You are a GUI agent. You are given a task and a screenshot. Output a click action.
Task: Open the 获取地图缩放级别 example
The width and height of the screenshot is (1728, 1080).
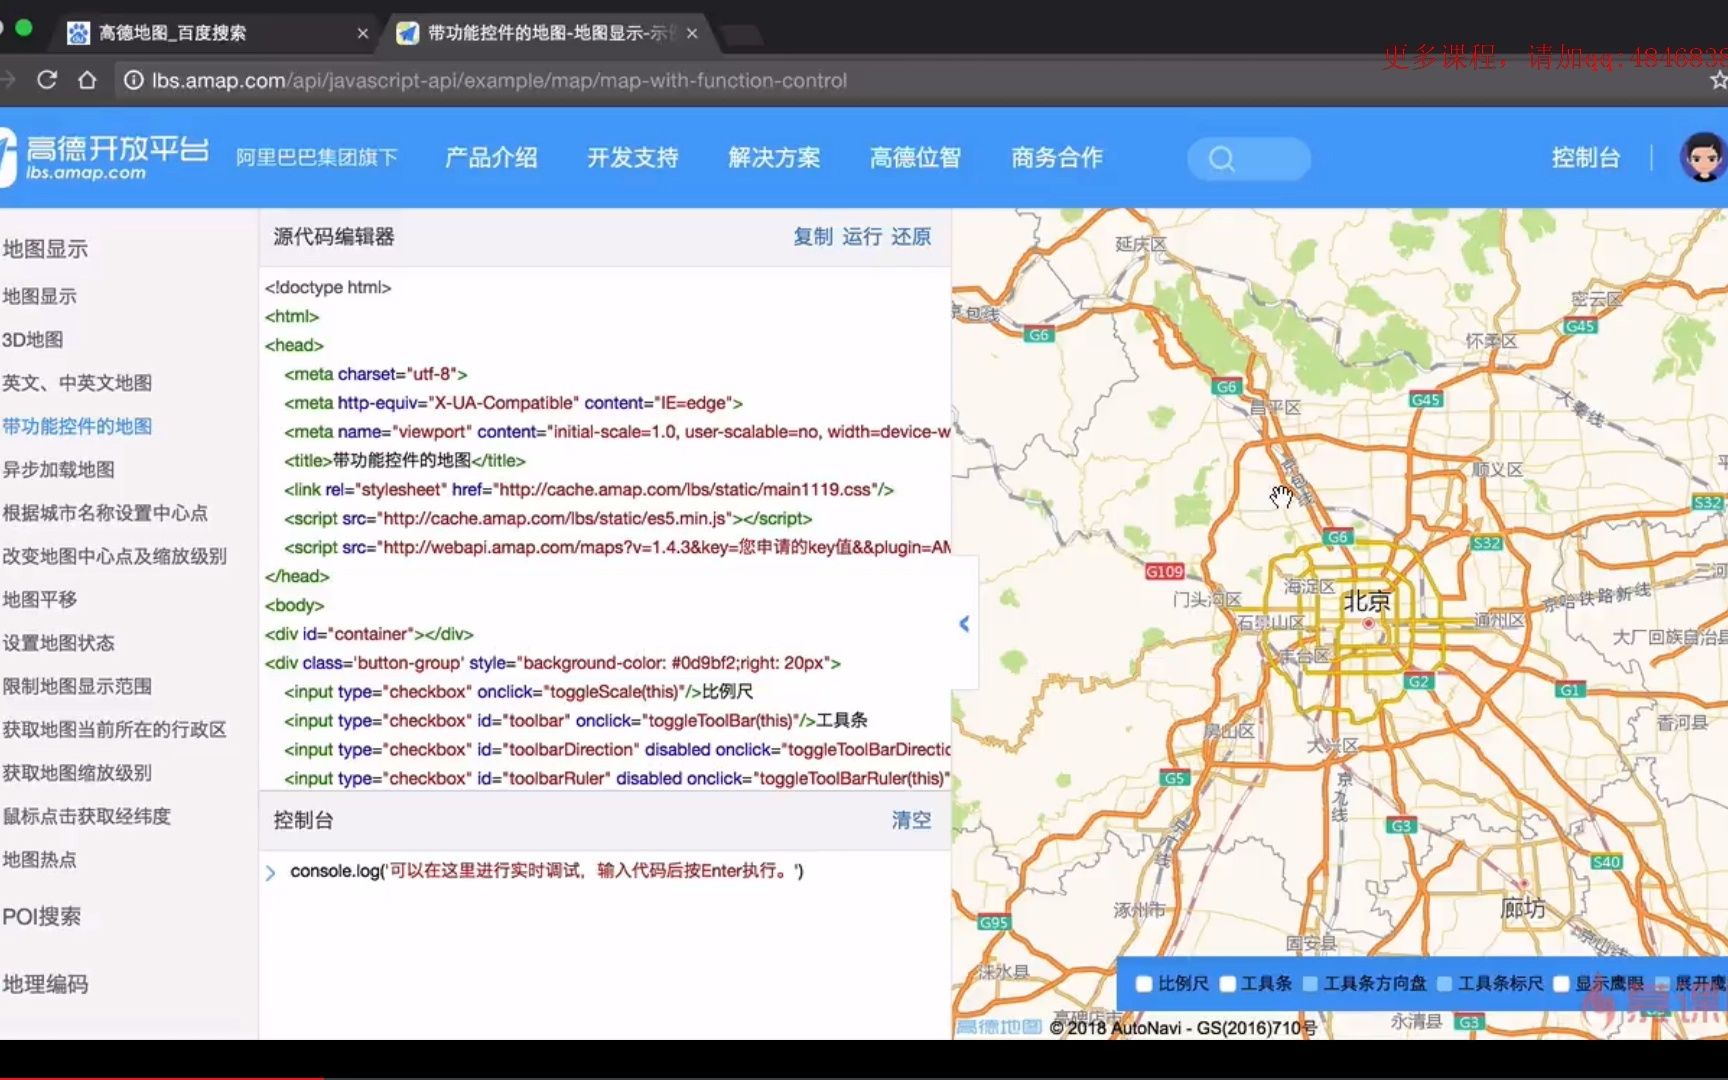tap(77, 773)
